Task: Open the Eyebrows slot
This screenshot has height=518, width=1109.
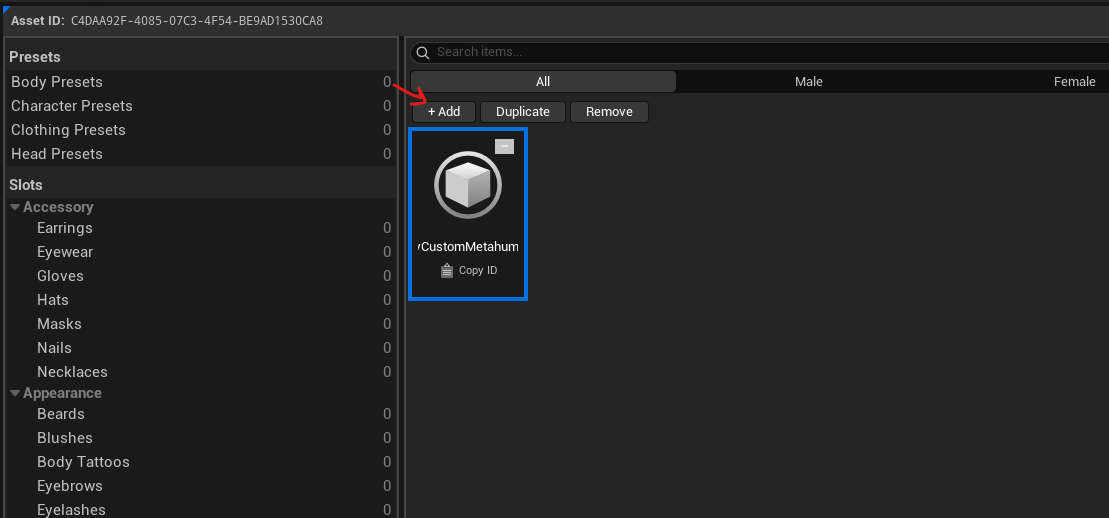Action: click(x=201, y=486)
